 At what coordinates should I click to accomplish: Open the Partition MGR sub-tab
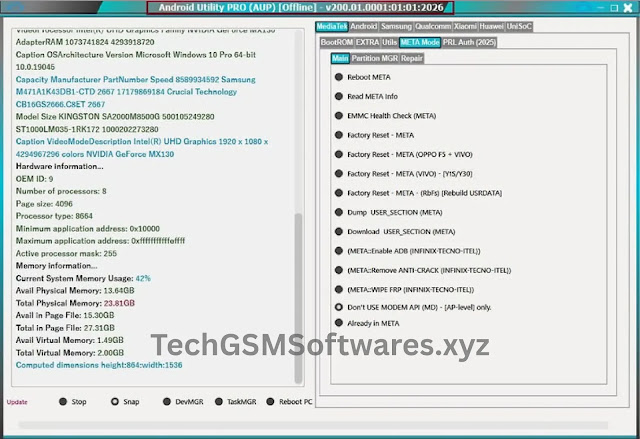(375, 59)
